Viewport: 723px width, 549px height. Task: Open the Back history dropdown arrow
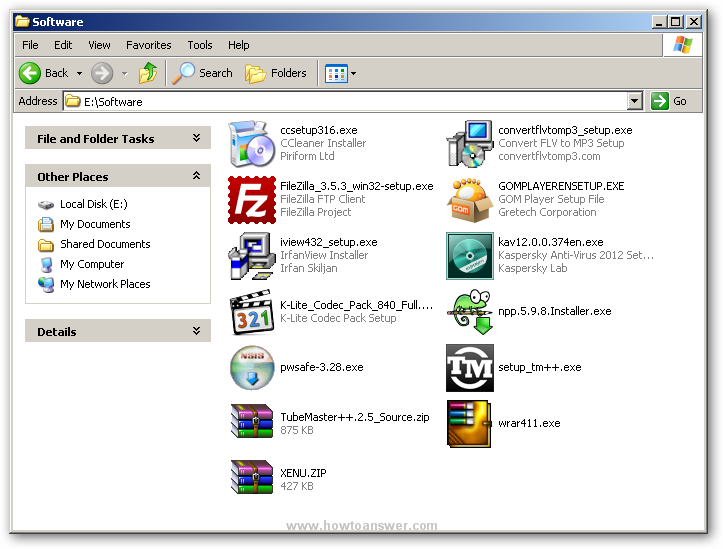pos(79,73)
